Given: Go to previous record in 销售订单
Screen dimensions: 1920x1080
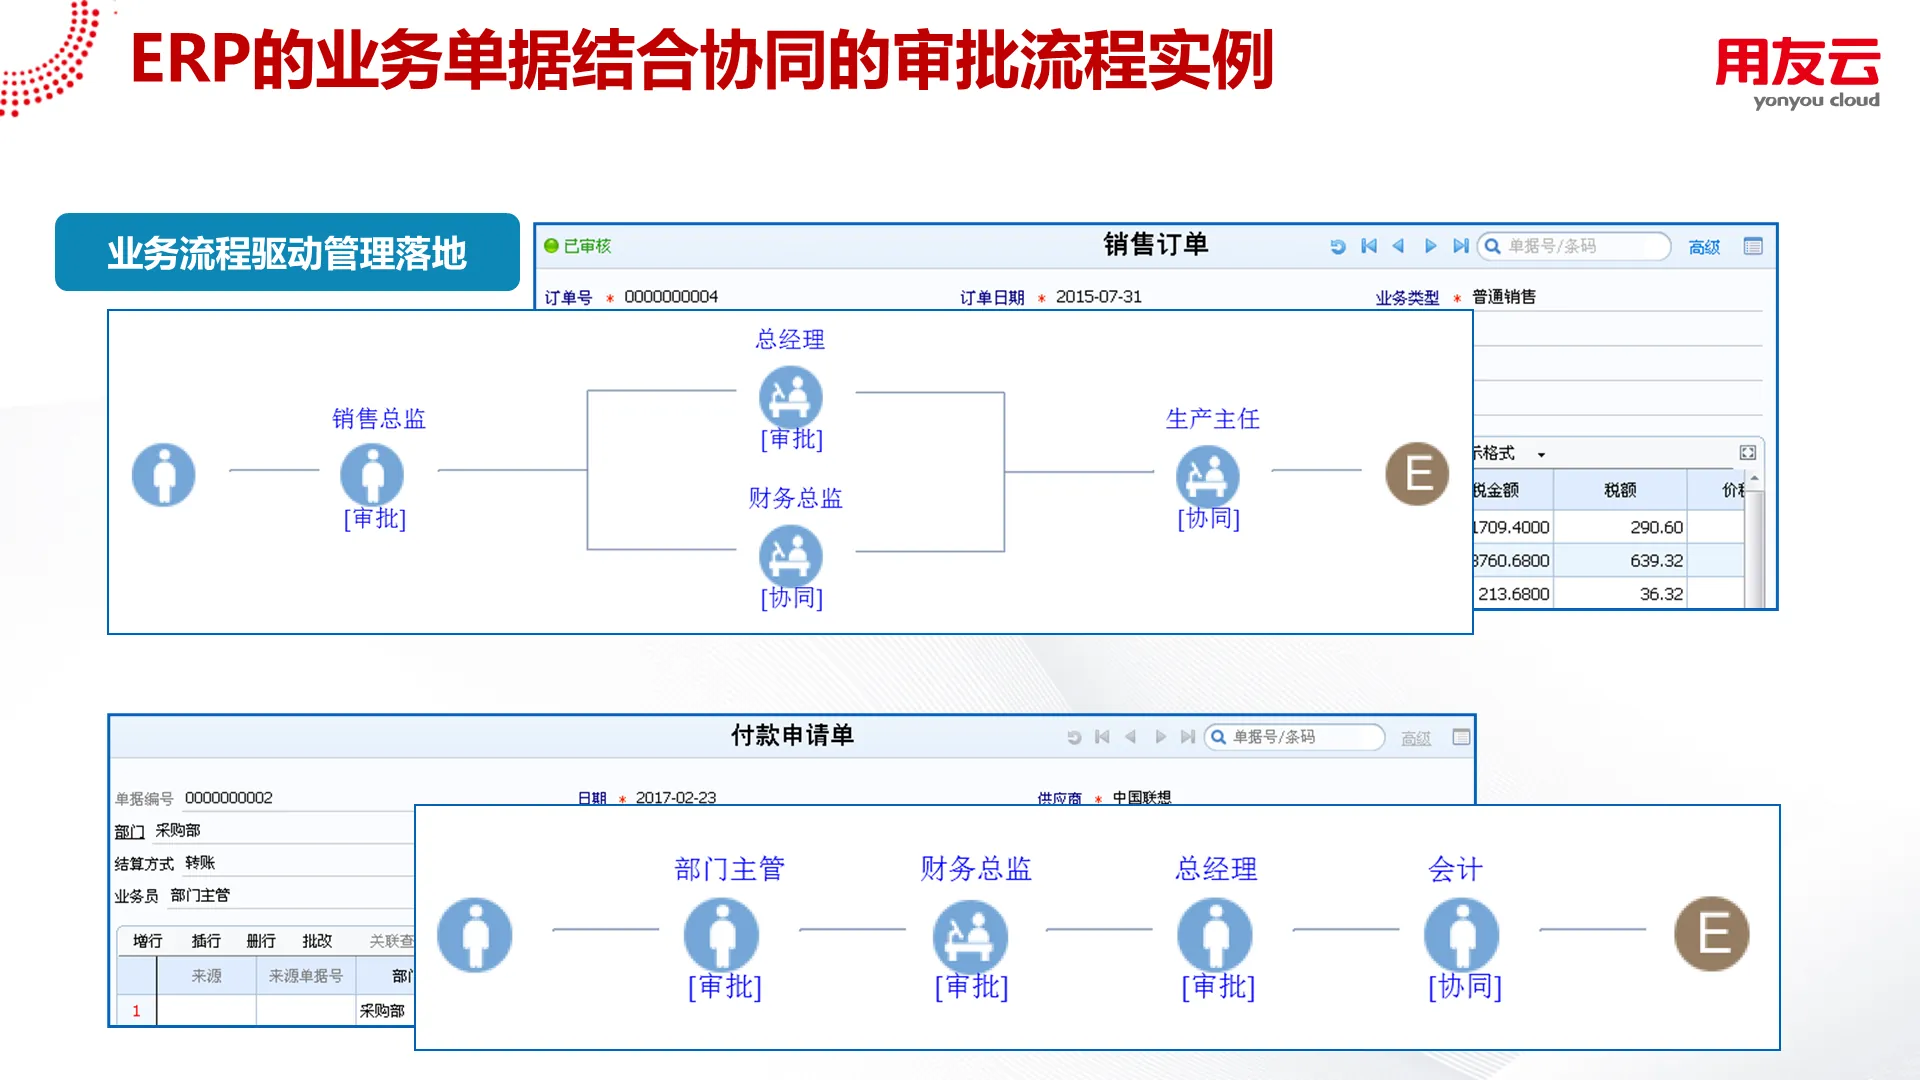Looking at the screenshot, I should [1399, 246].
